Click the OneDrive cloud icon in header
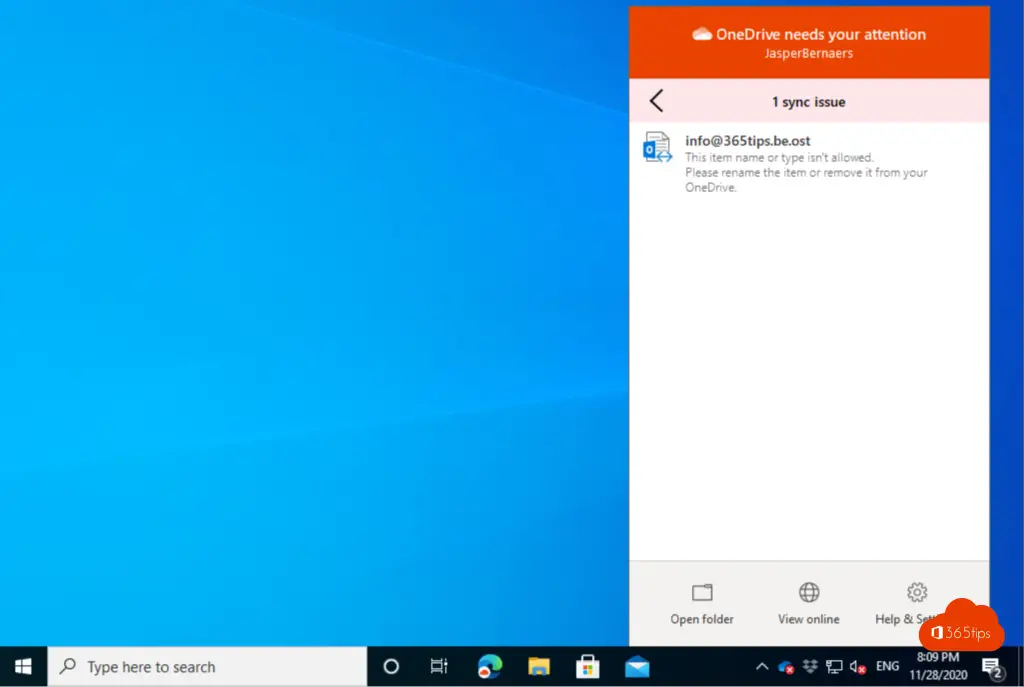Image resolution: width=1024 pixels, height=687 pixels. coord(702,34)
